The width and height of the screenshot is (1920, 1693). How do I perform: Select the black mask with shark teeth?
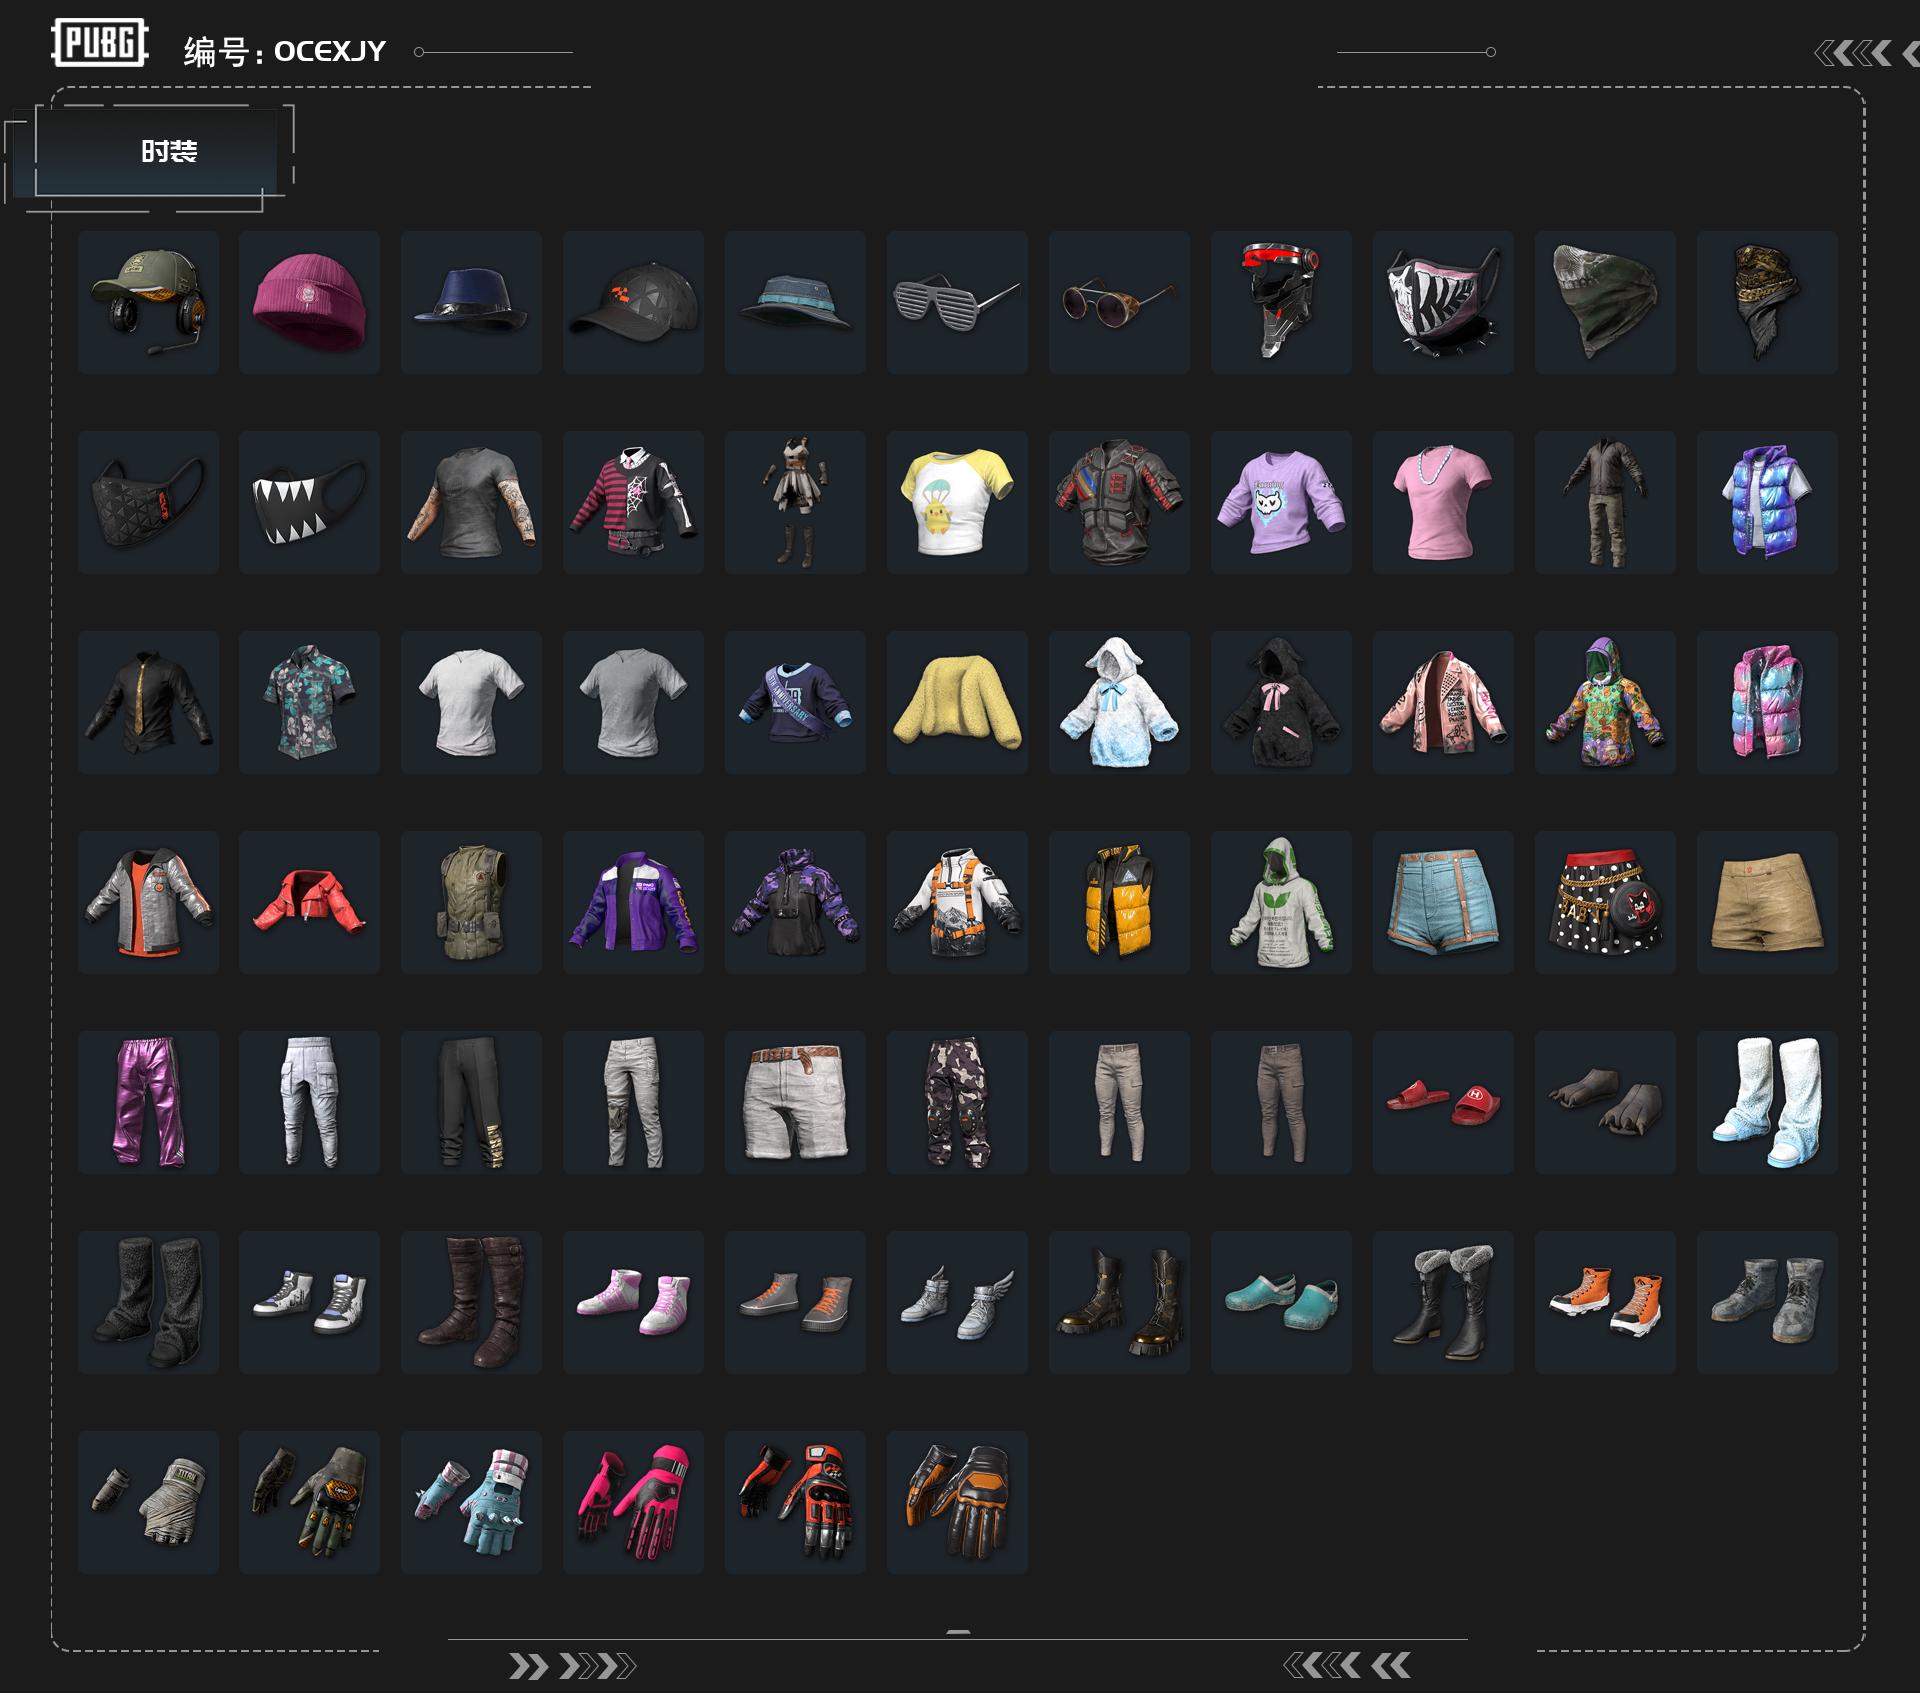[x=310, y=503]
